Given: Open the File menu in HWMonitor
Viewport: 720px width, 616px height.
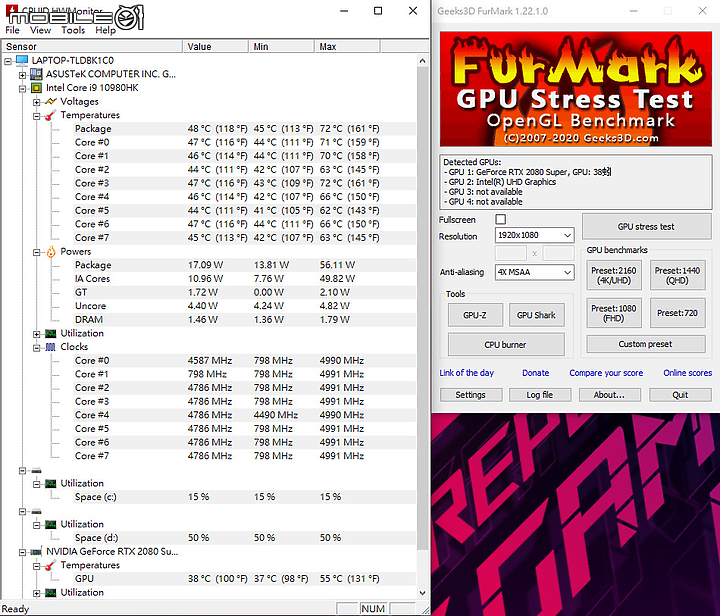Looking at the screenshot, I should click(12, 30).
